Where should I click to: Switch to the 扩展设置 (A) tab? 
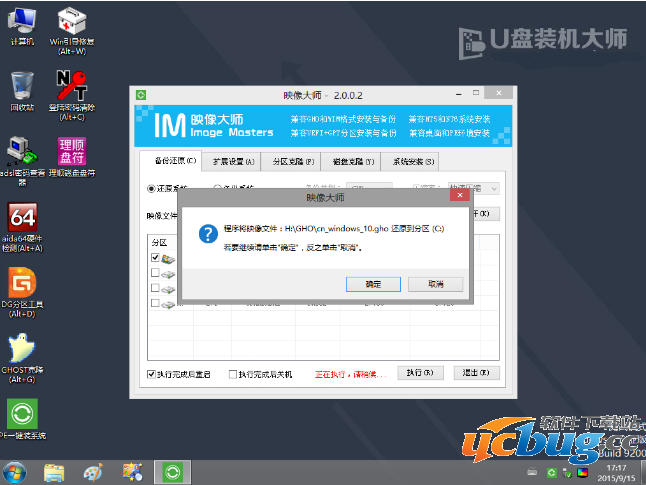coord(233,162)
